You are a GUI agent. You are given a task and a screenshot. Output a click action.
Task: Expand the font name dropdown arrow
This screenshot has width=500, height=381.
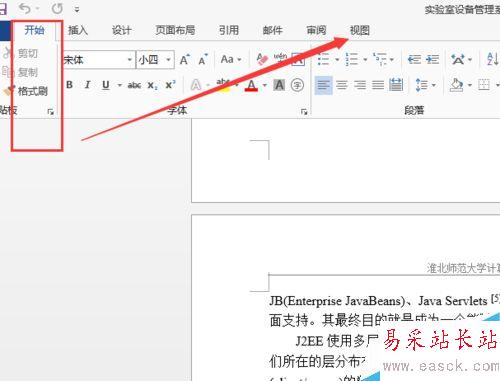(x=130, y=60)
